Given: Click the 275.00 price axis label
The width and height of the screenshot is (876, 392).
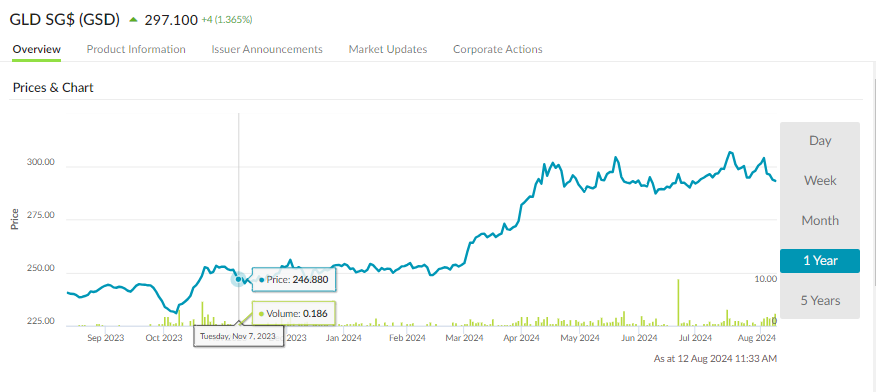Looking at the screenshot, I should point(40,216).
